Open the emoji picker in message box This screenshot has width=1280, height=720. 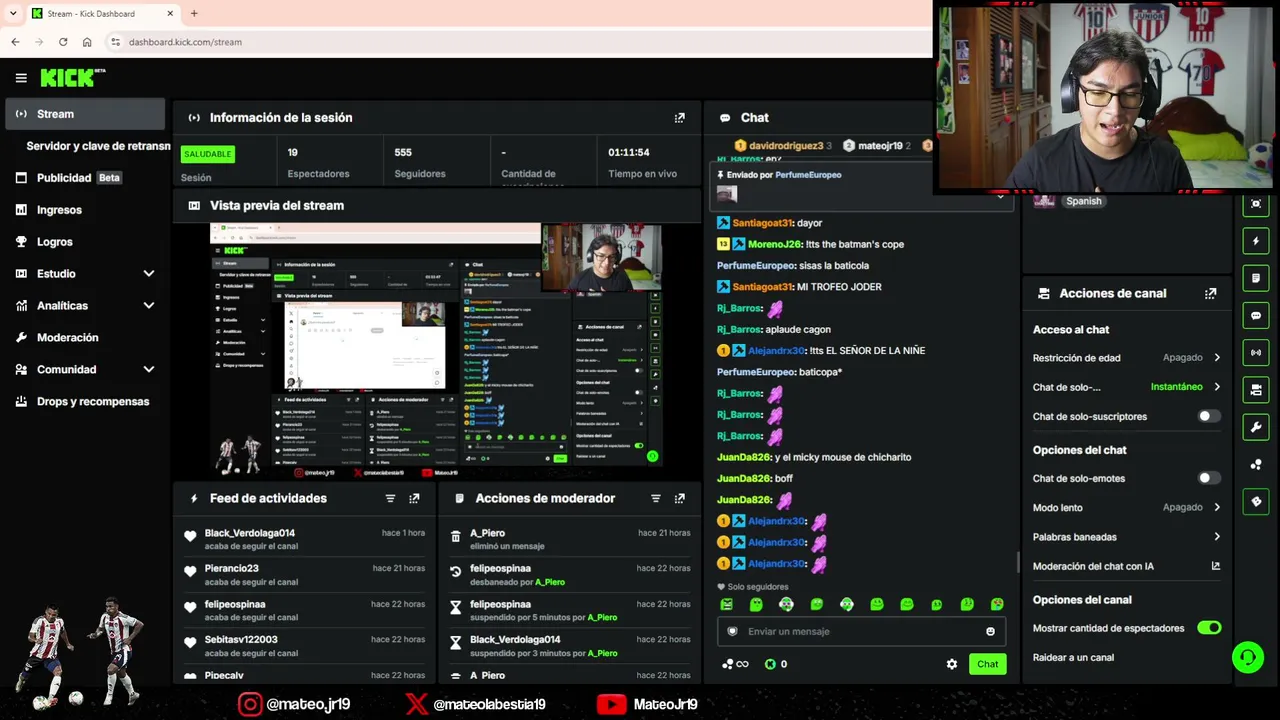coord(990,631)
